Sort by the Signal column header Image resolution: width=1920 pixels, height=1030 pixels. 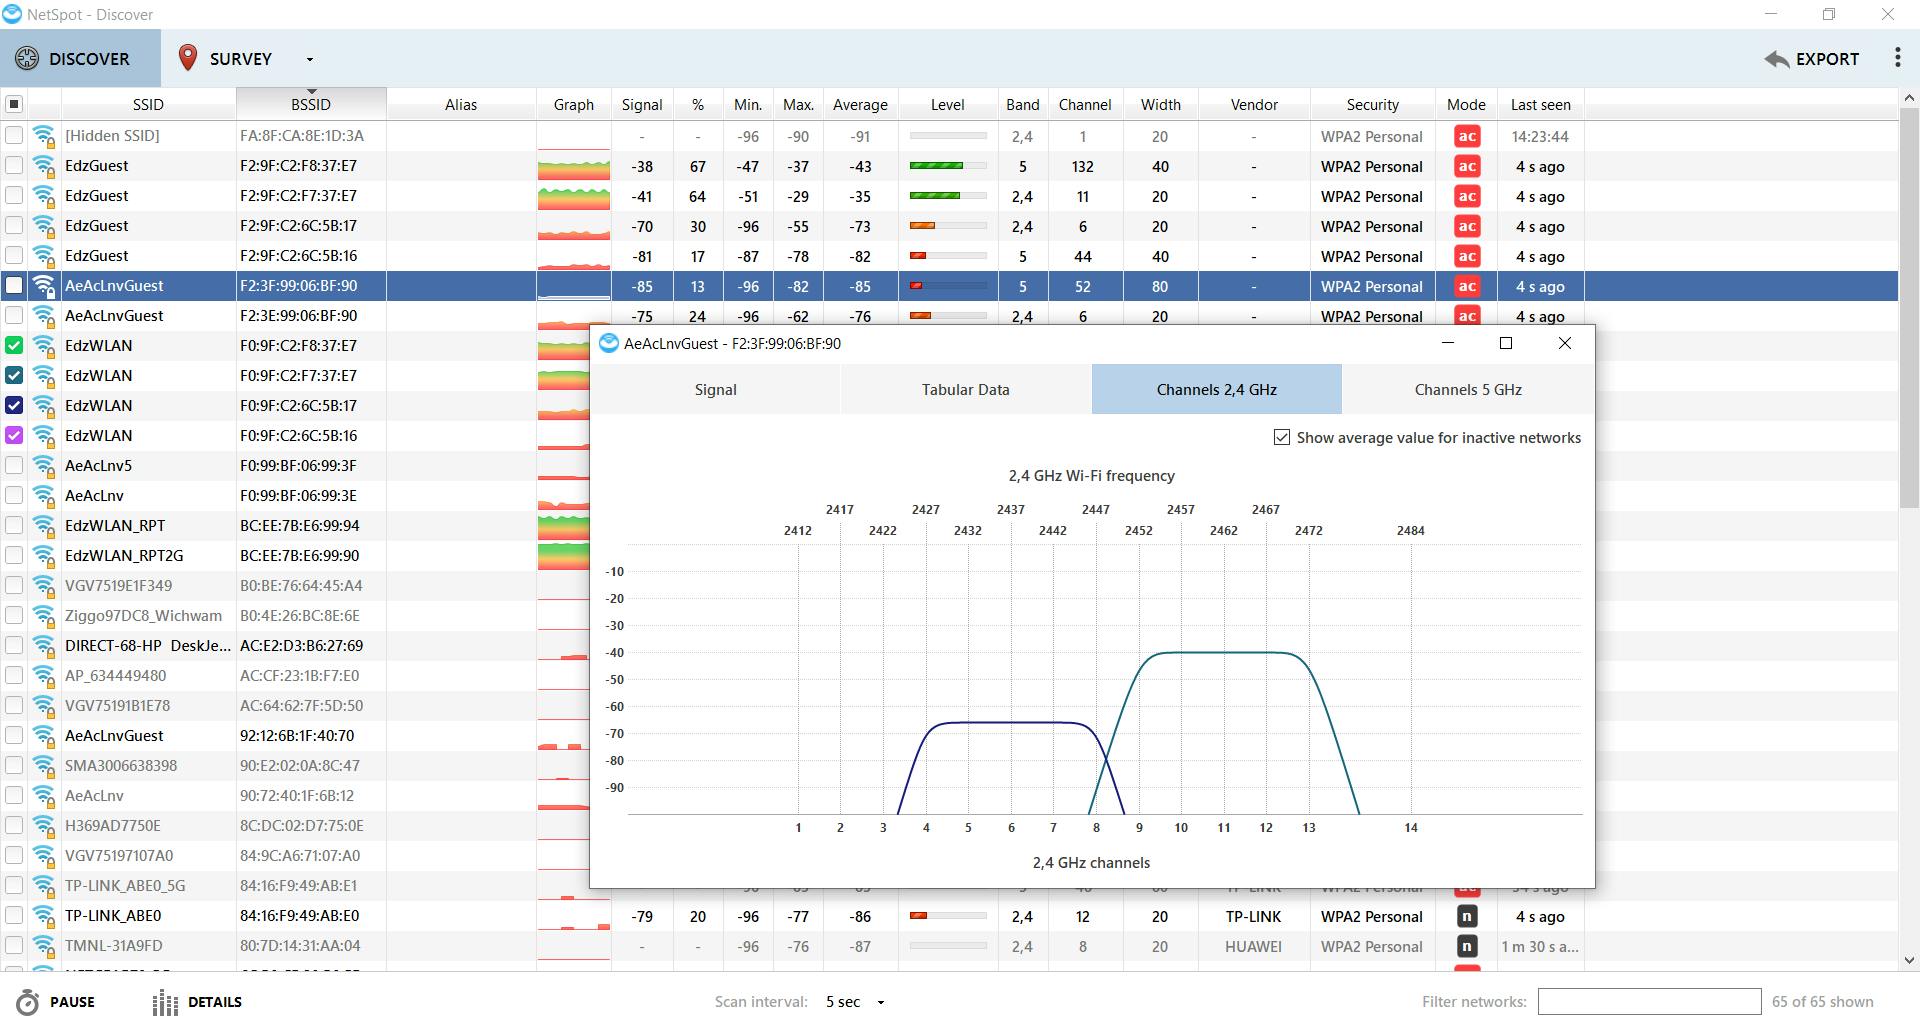[x=642, y=104]
